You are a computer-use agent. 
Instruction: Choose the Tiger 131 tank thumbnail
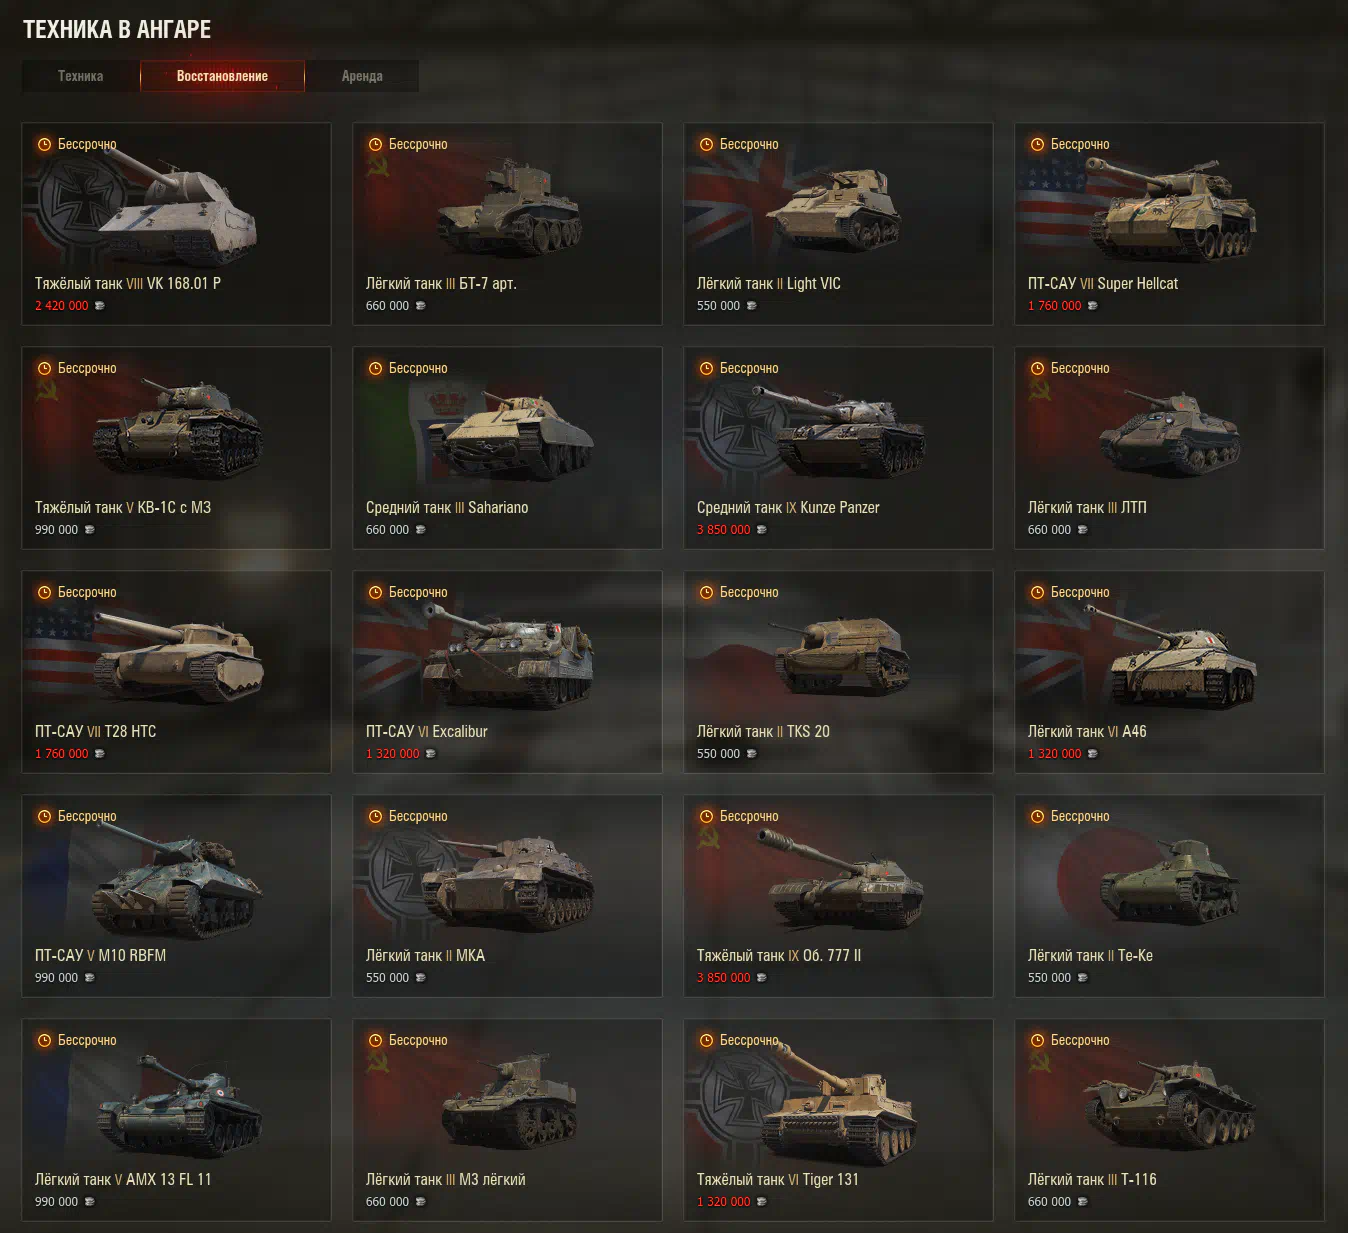838,1105
